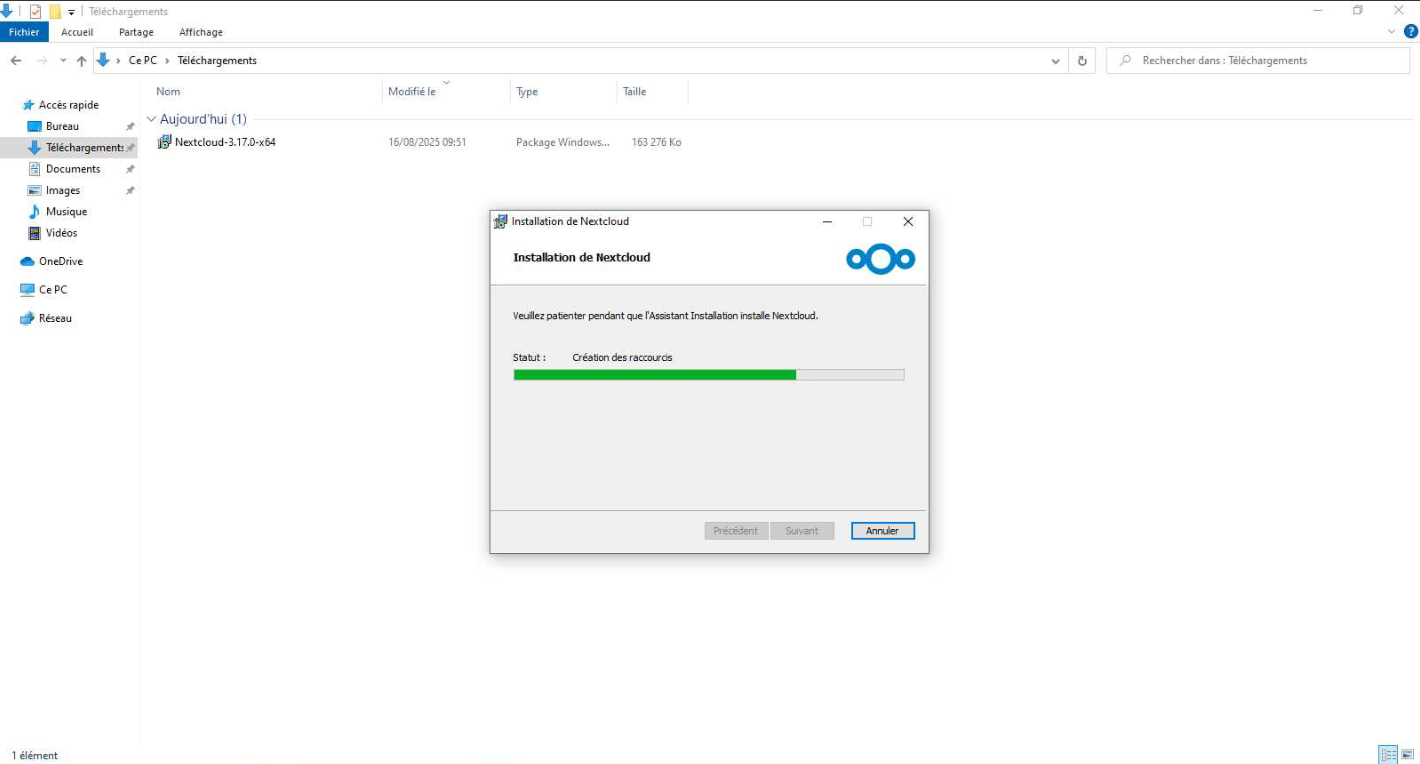The width and height of the screenshot is (1420, 764).
Task: Click the Réseau network icon
Action: point(28,318)
